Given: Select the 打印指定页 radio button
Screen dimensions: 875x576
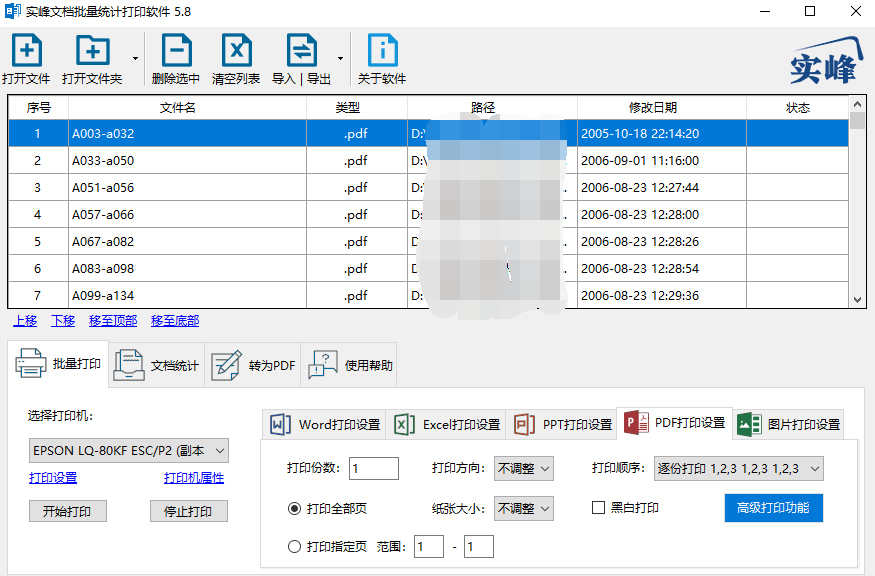Looking at the screenshot, I should [294, 546].
